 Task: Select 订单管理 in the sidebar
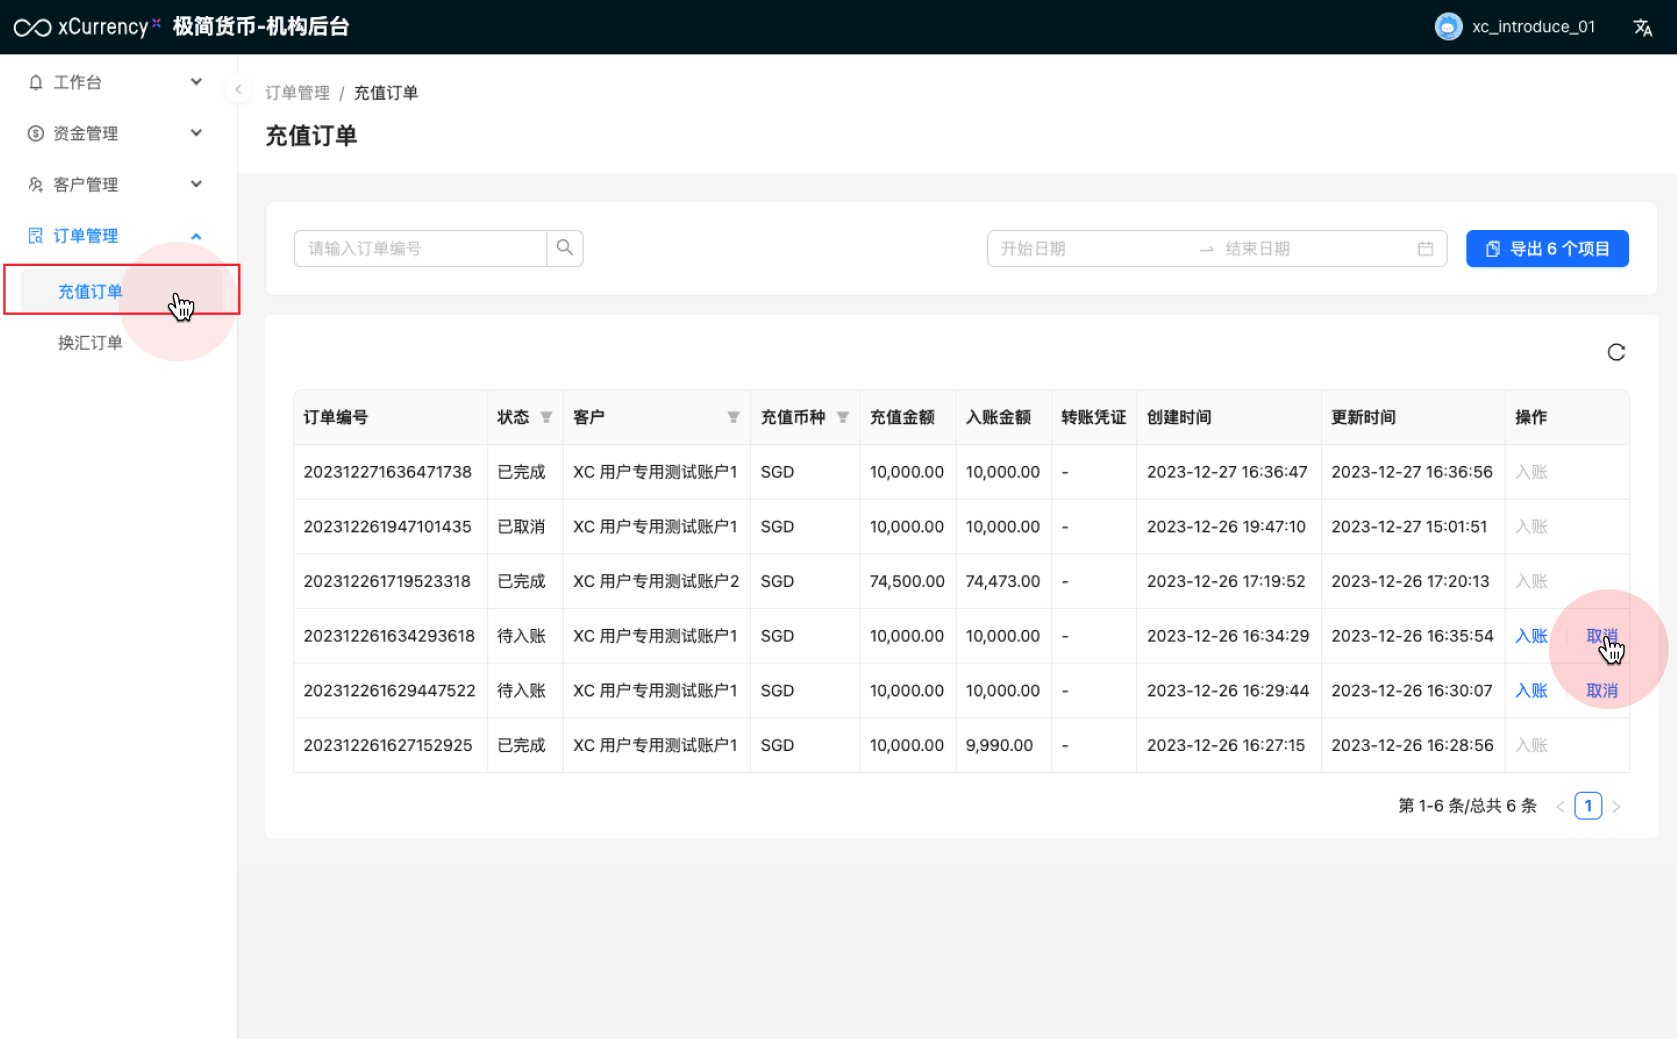click(85, 235)
